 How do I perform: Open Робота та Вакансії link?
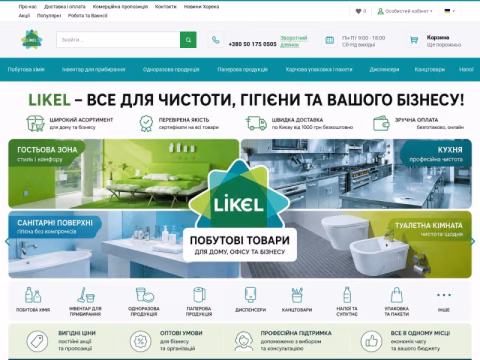tap(88, 15)
